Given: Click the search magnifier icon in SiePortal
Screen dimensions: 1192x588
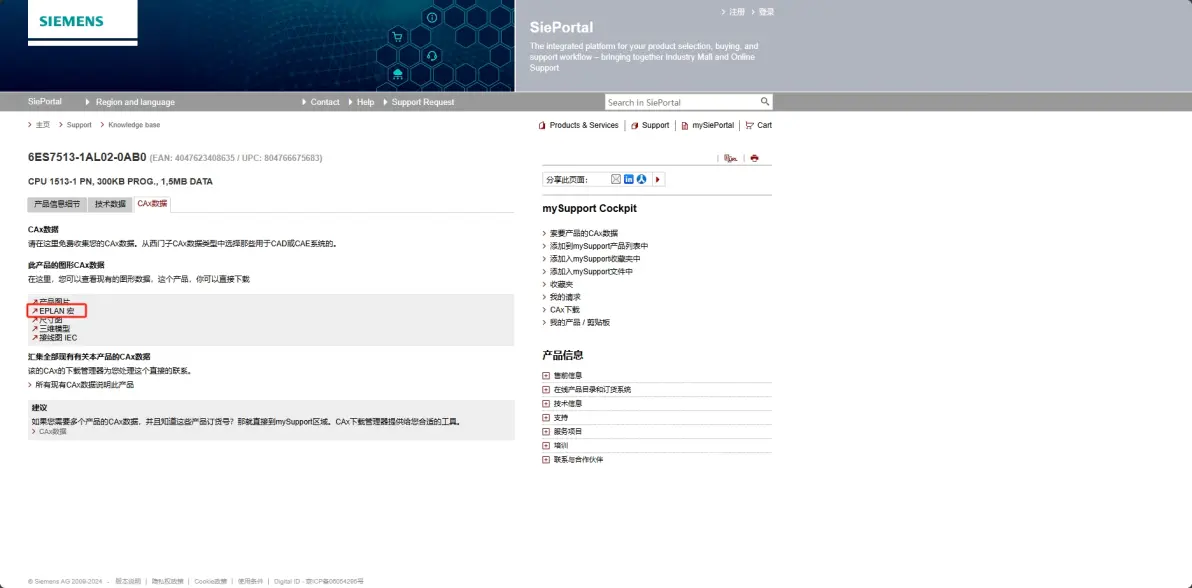Looking at the screenshot, I should click(x=765, y=102).
